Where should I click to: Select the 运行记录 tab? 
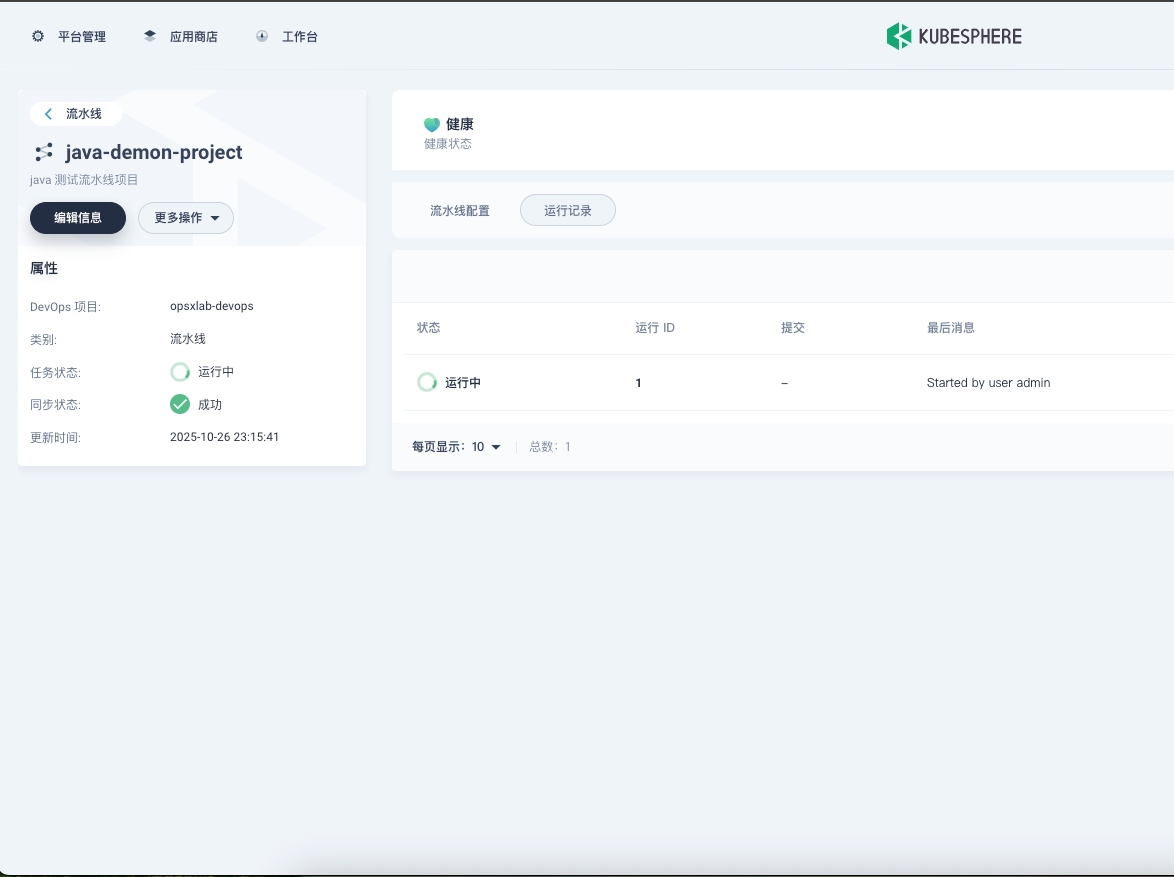[x=568, y=211]
